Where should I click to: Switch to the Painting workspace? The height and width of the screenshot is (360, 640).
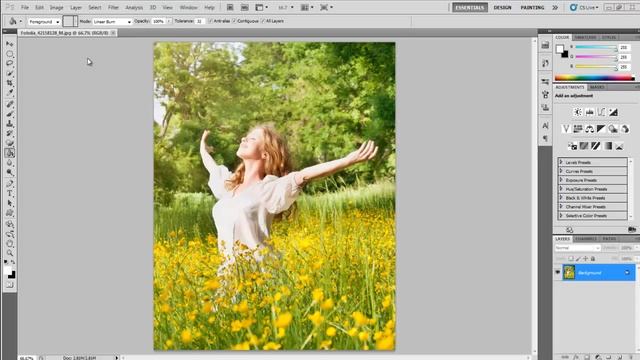[x=532, y=7]
